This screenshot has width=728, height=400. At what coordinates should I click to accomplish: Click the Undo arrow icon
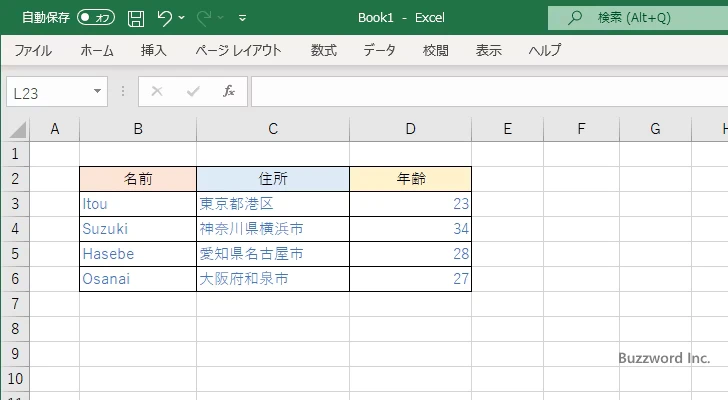(164, 18)
